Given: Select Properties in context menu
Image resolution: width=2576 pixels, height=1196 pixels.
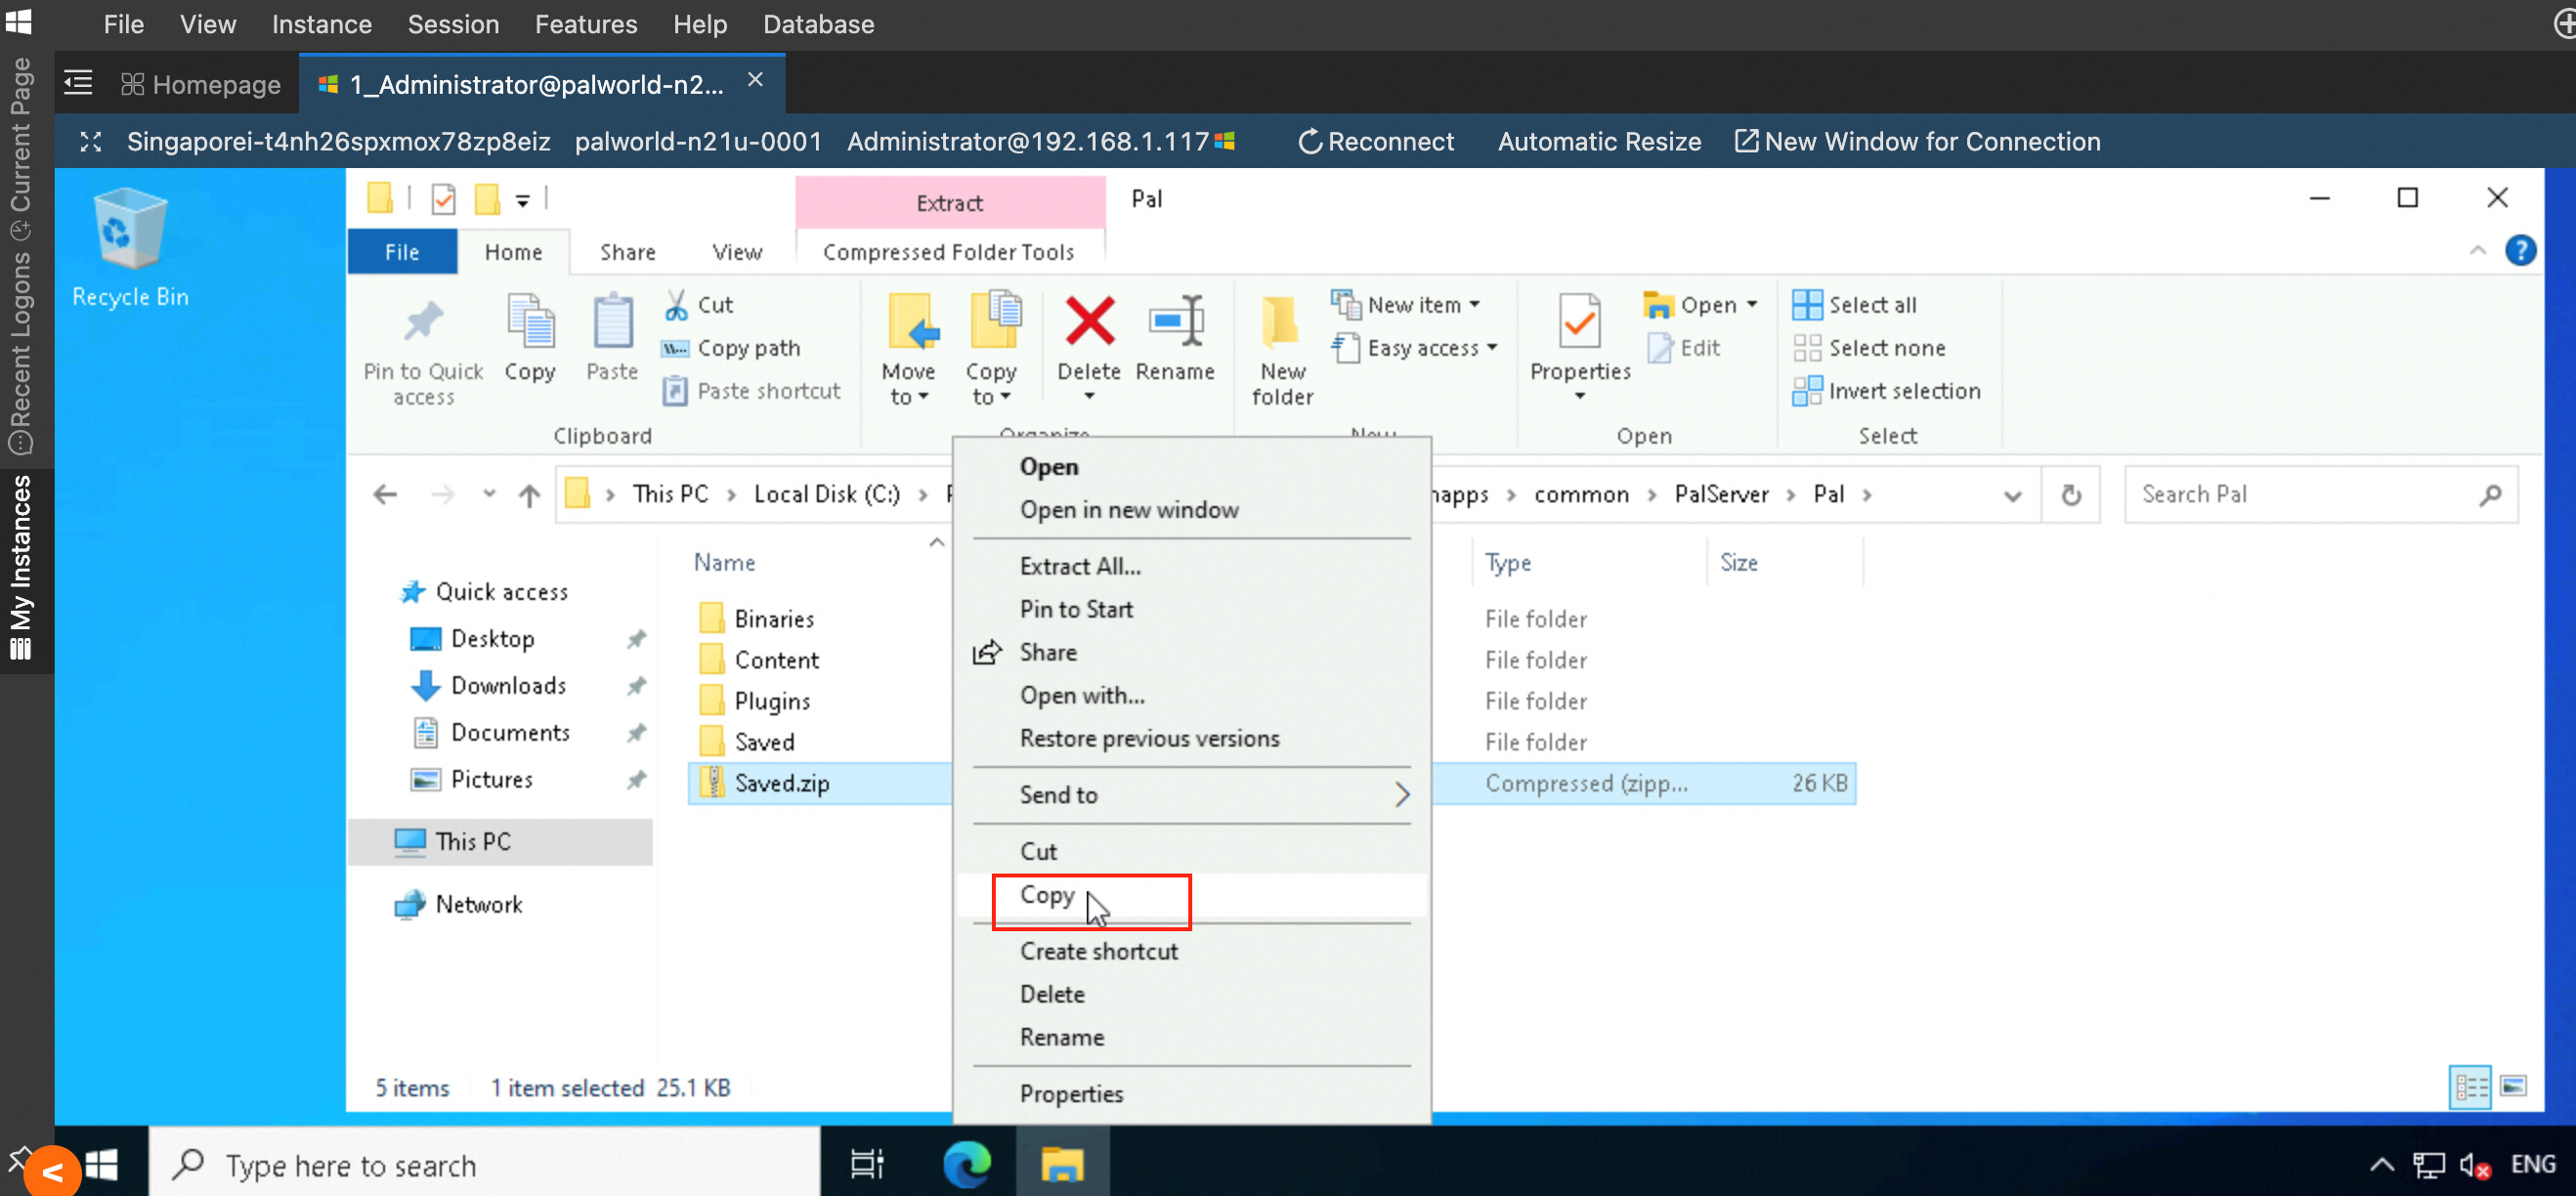Looking at the screenshot, I should tap(1071, 1094).
